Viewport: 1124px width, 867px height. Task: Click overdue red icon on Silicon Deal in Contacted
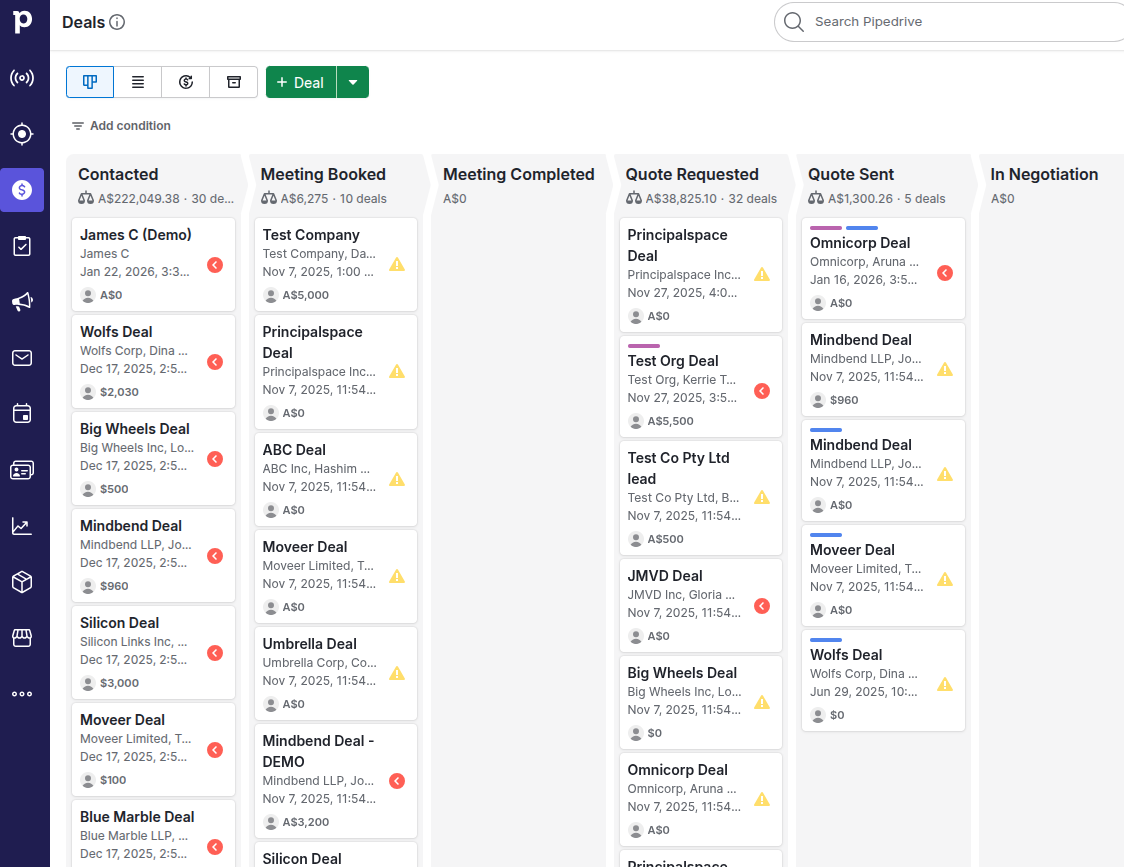[215, 653]
